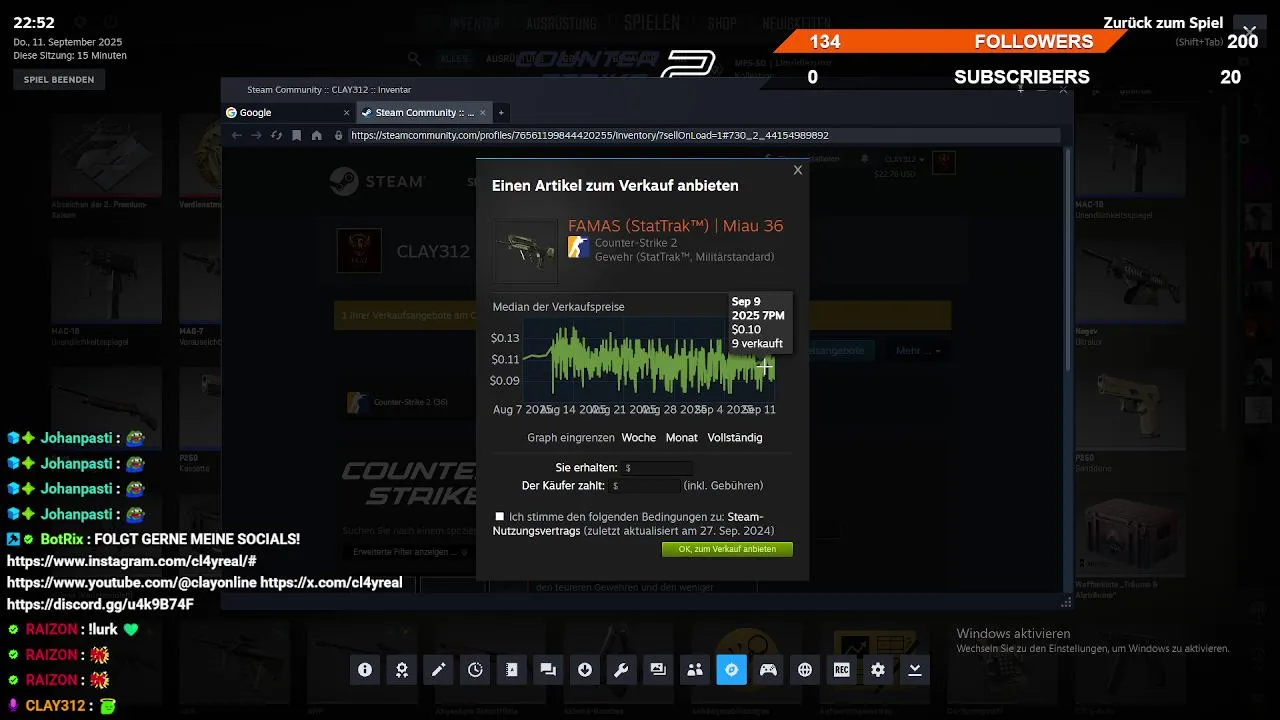
Task: Open the screenshots gallery icon
Action: 658,670
